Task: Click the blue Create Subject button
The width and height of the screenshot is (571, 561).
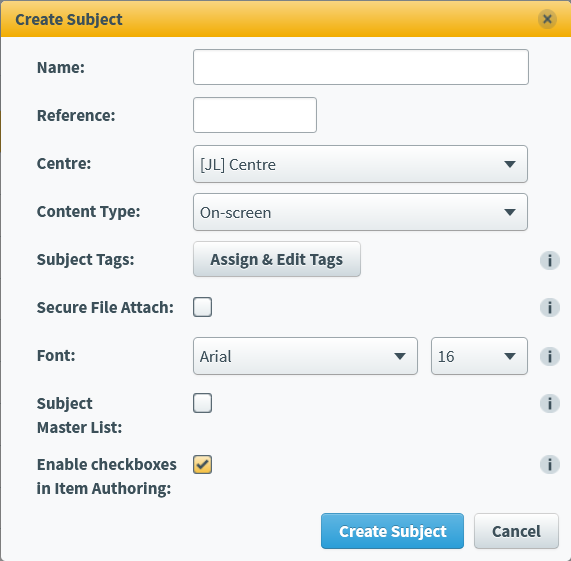Action: point(392,531)
